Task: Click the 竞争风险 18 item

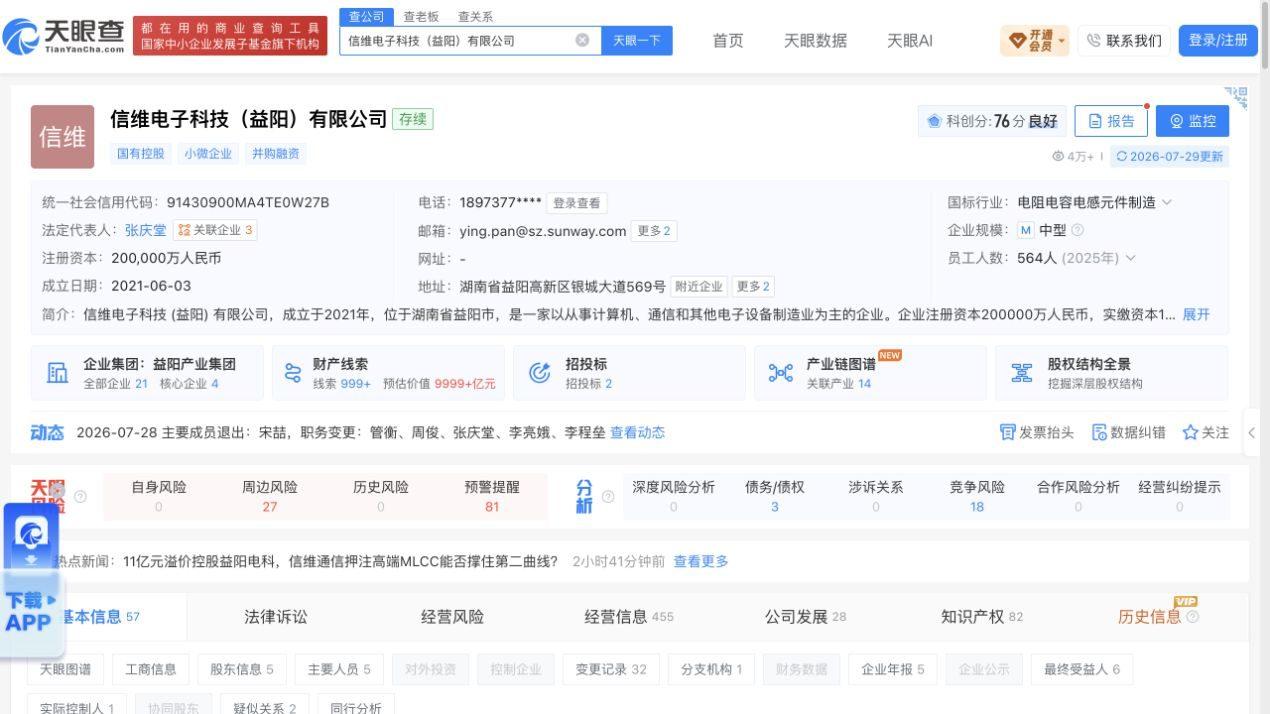Action: [x=977, y=496]
